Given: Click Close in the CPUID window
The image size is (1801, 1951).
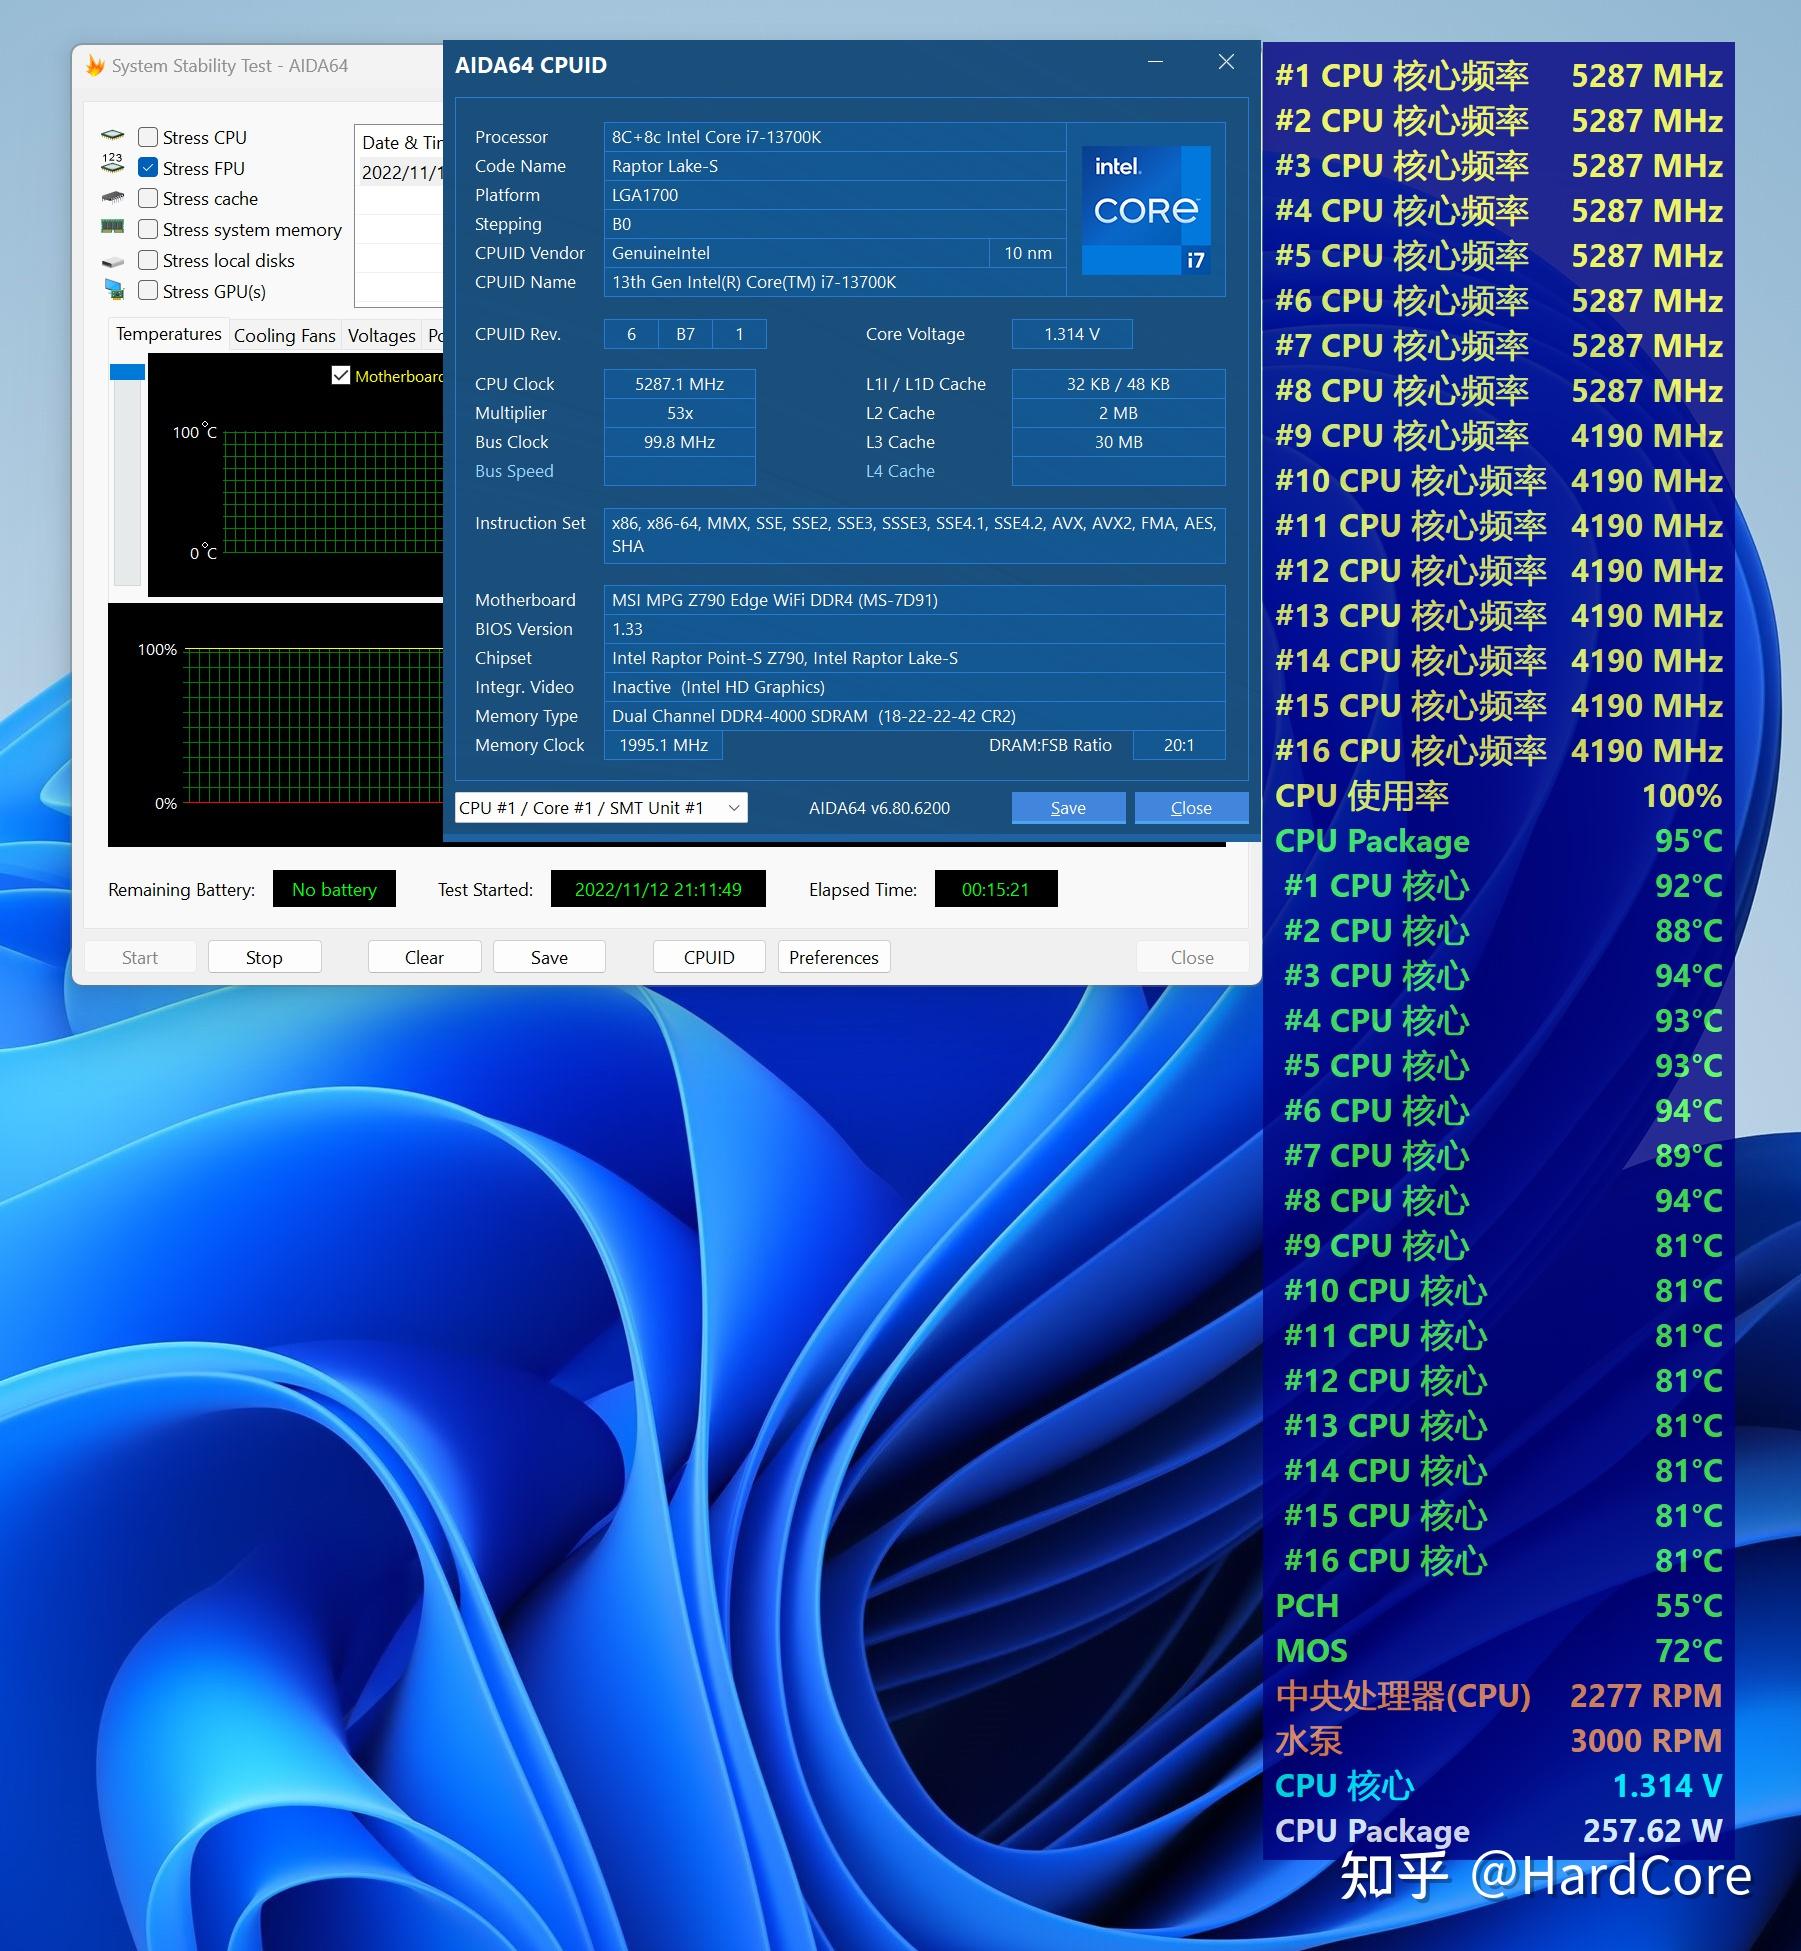Looking at the screenshot, I should pos(1191,808).
